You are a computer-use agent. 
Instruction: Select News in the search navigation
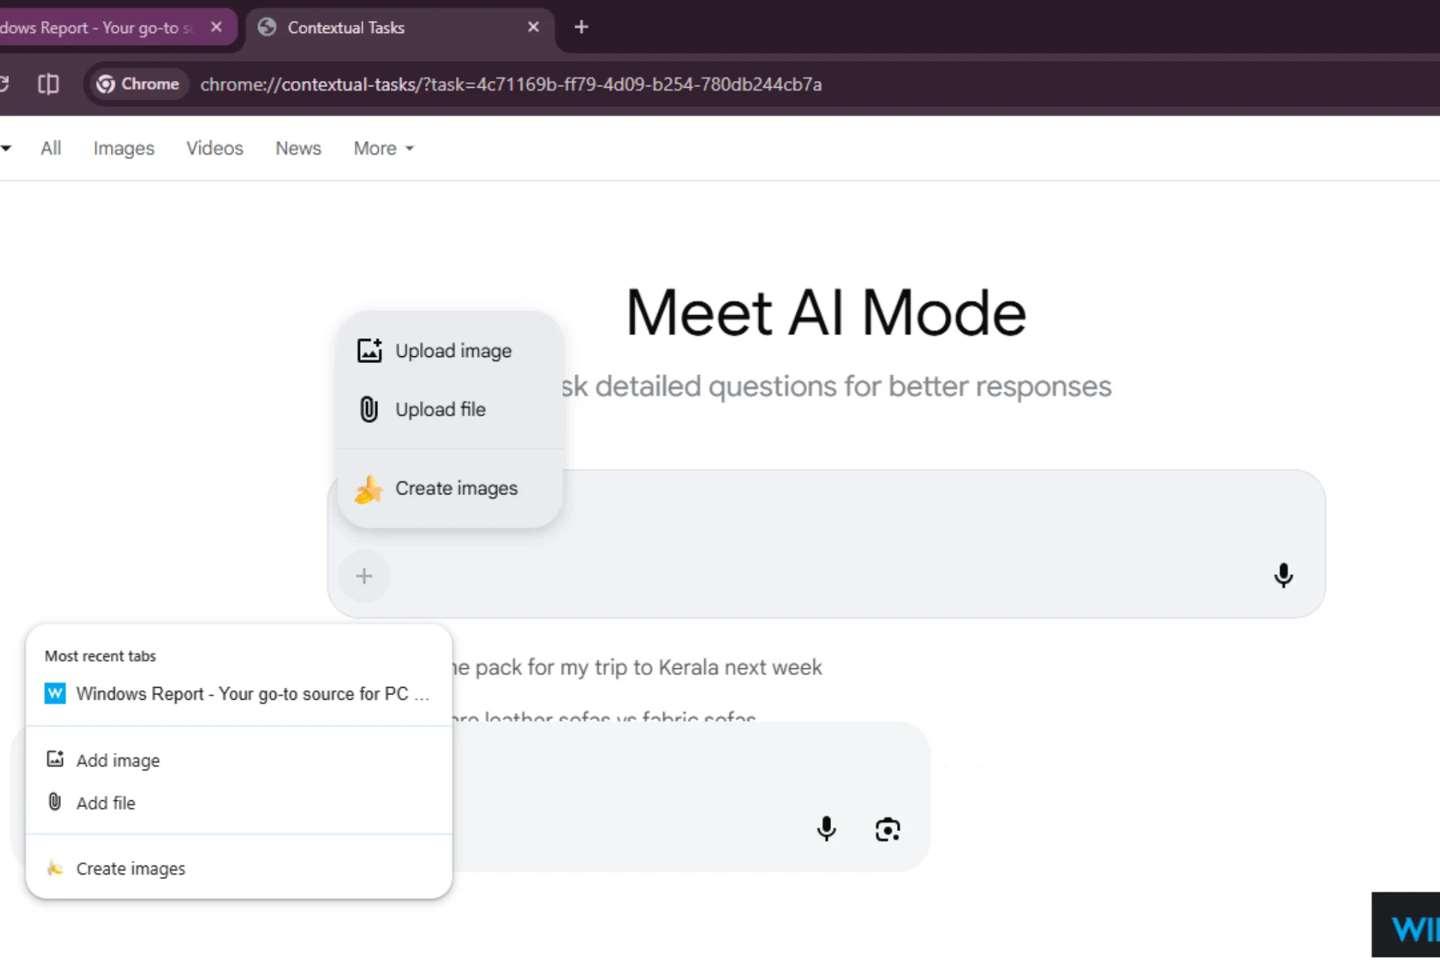[x=297, y=148]
